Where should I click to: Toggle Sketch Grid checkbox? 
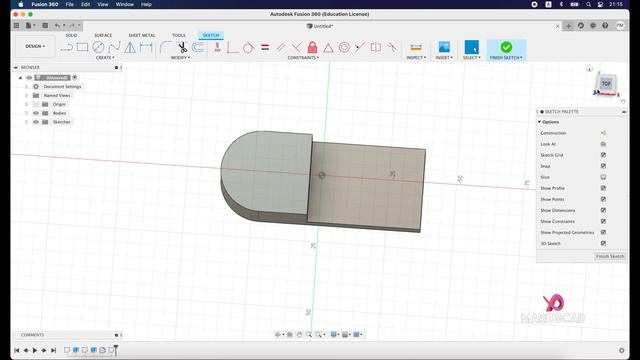[x=603, y=155]
